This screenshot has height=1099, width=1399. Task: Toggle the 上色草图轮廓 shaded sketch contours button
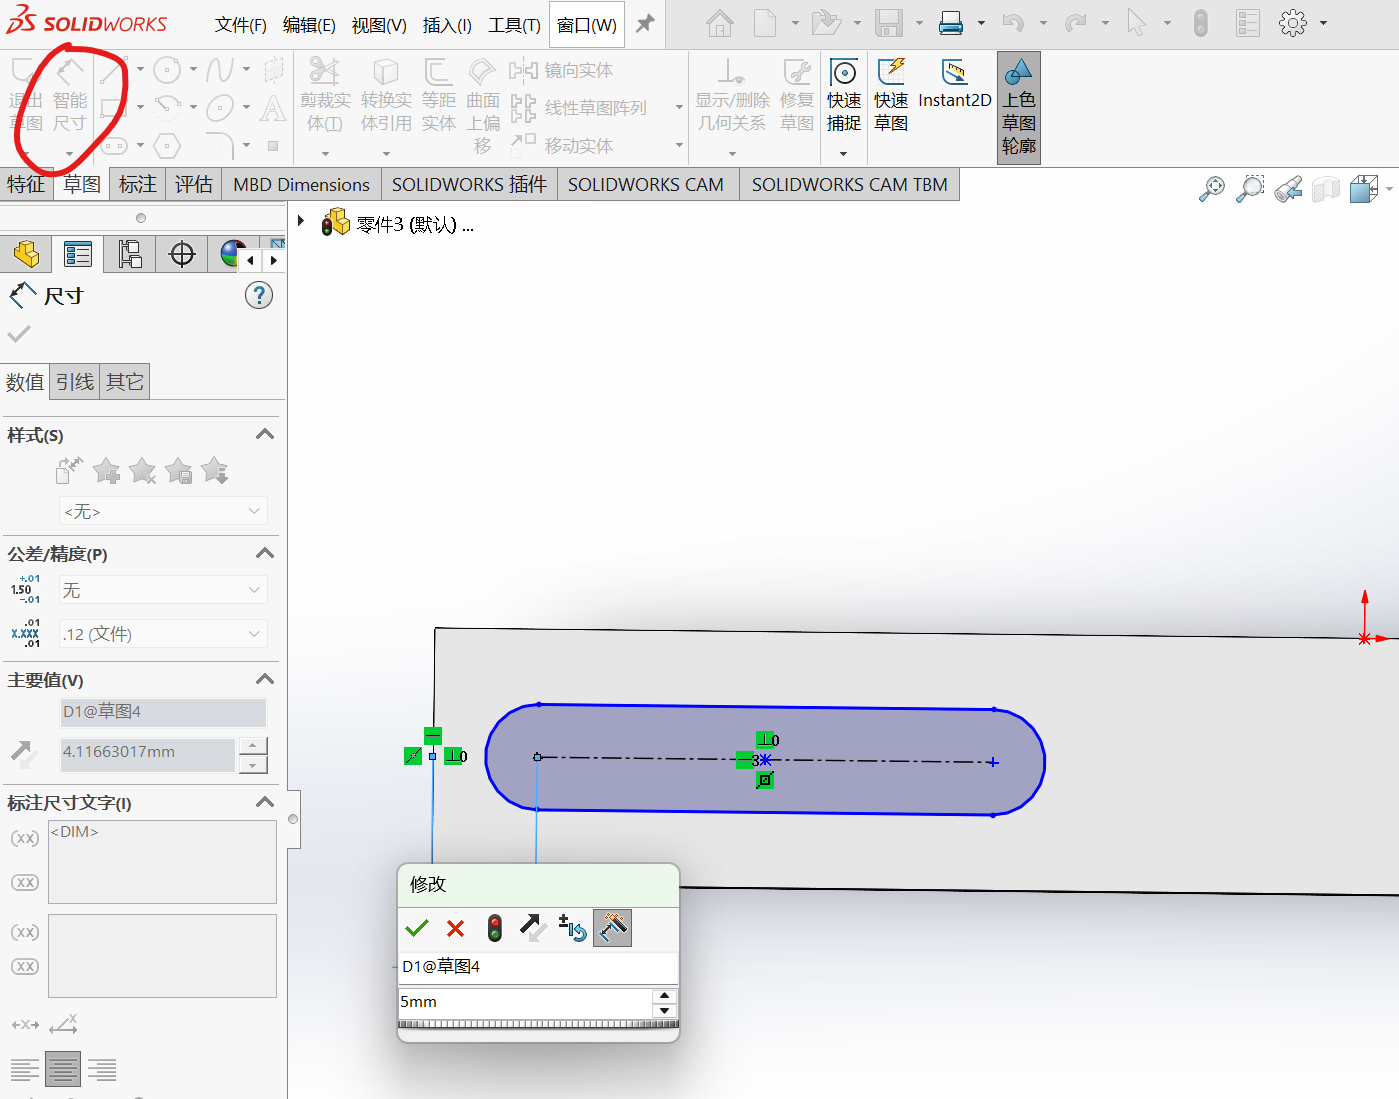(1018, 108)
